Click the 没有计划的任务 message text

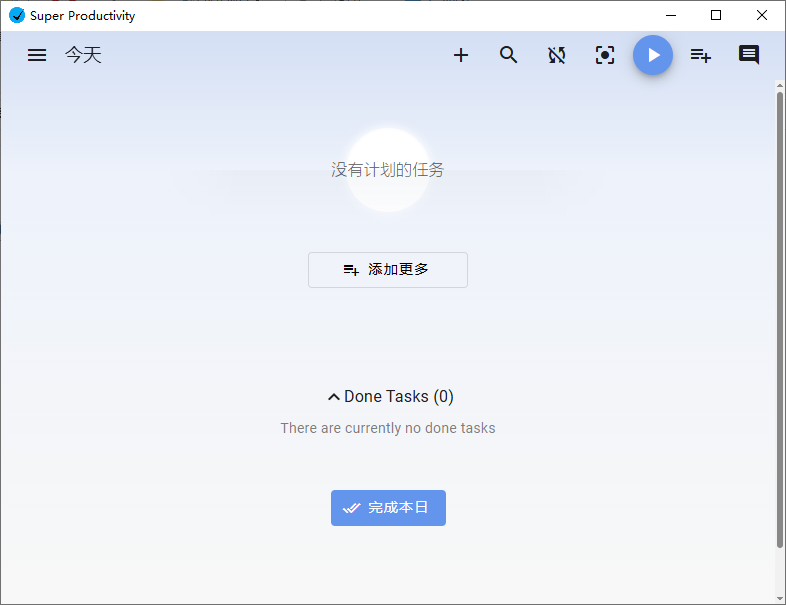coord(388,170)
